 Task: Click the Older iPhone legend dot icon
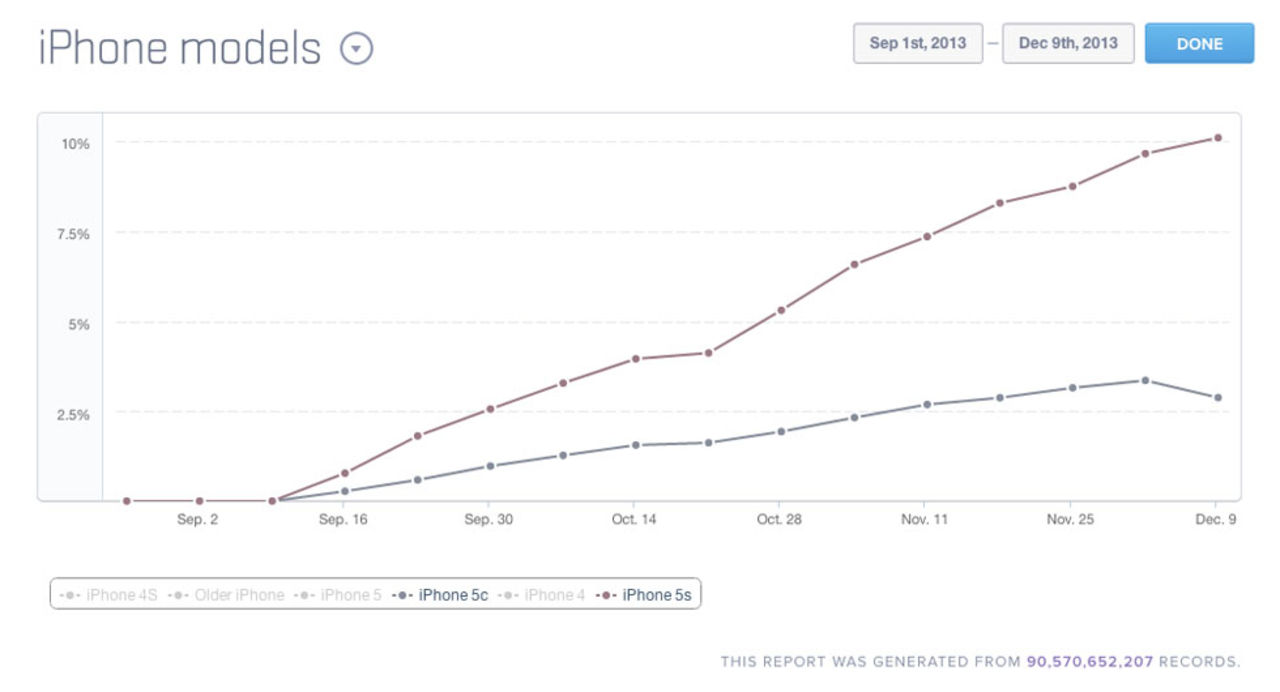(x=176, y=594)
